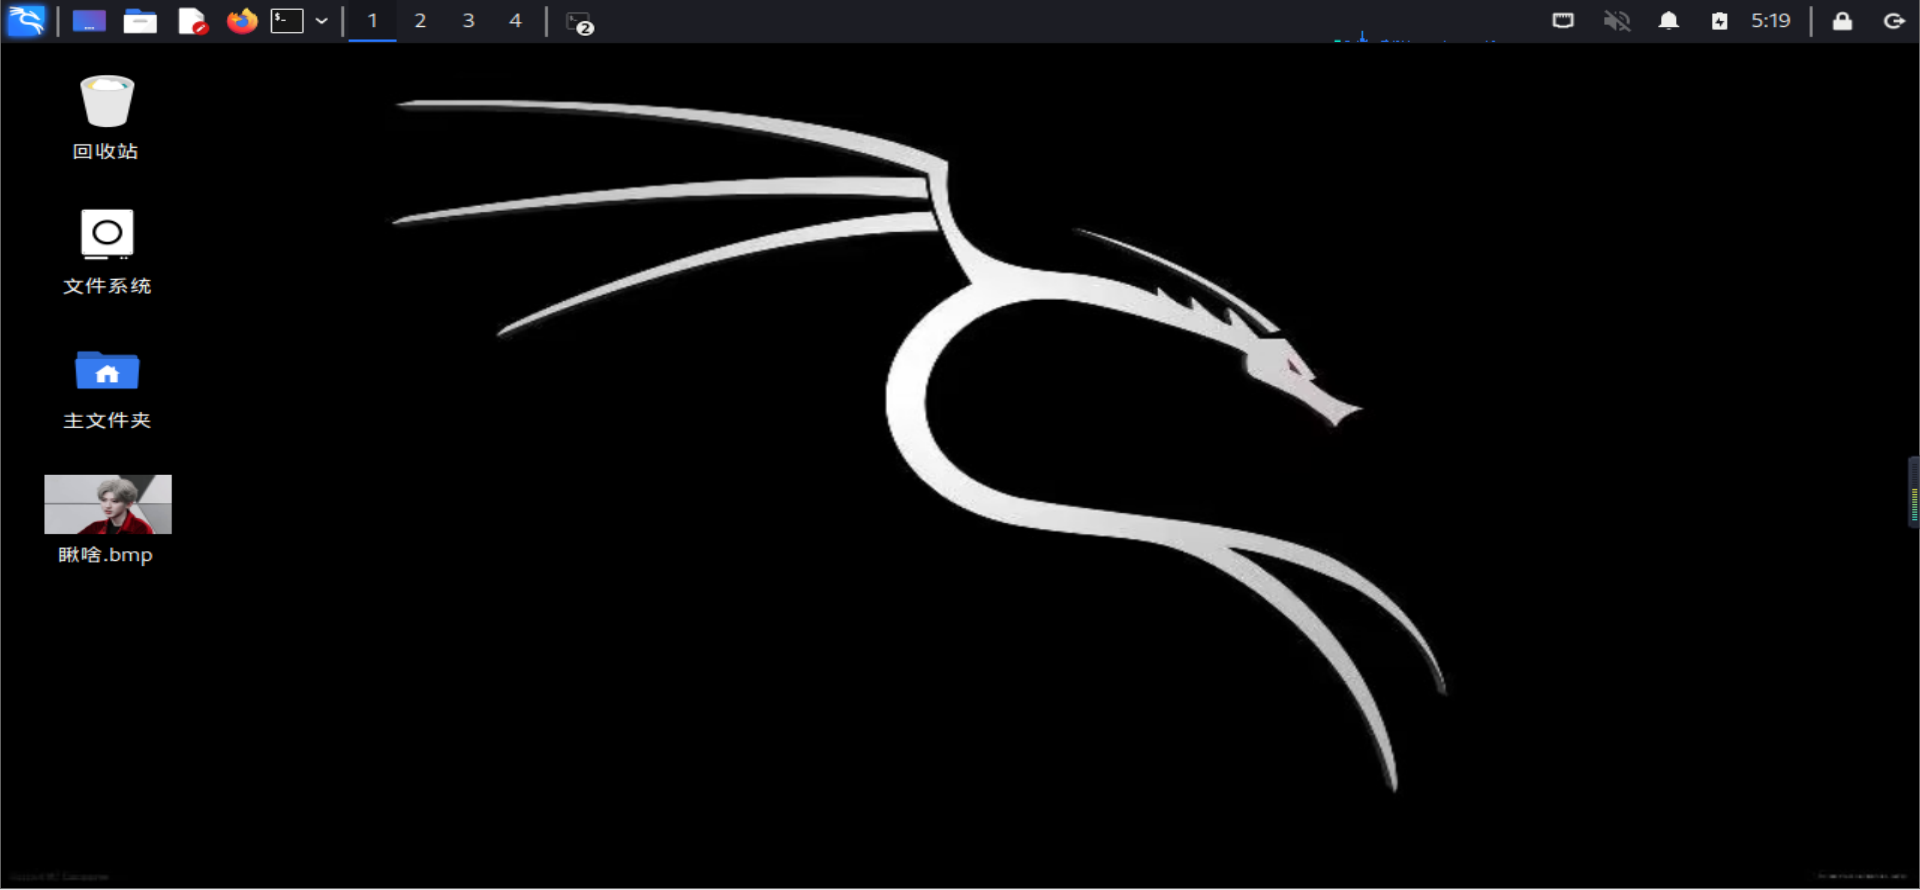Open terminal emulator from panel
This screenshot has height=890, width=1920.
287,21
